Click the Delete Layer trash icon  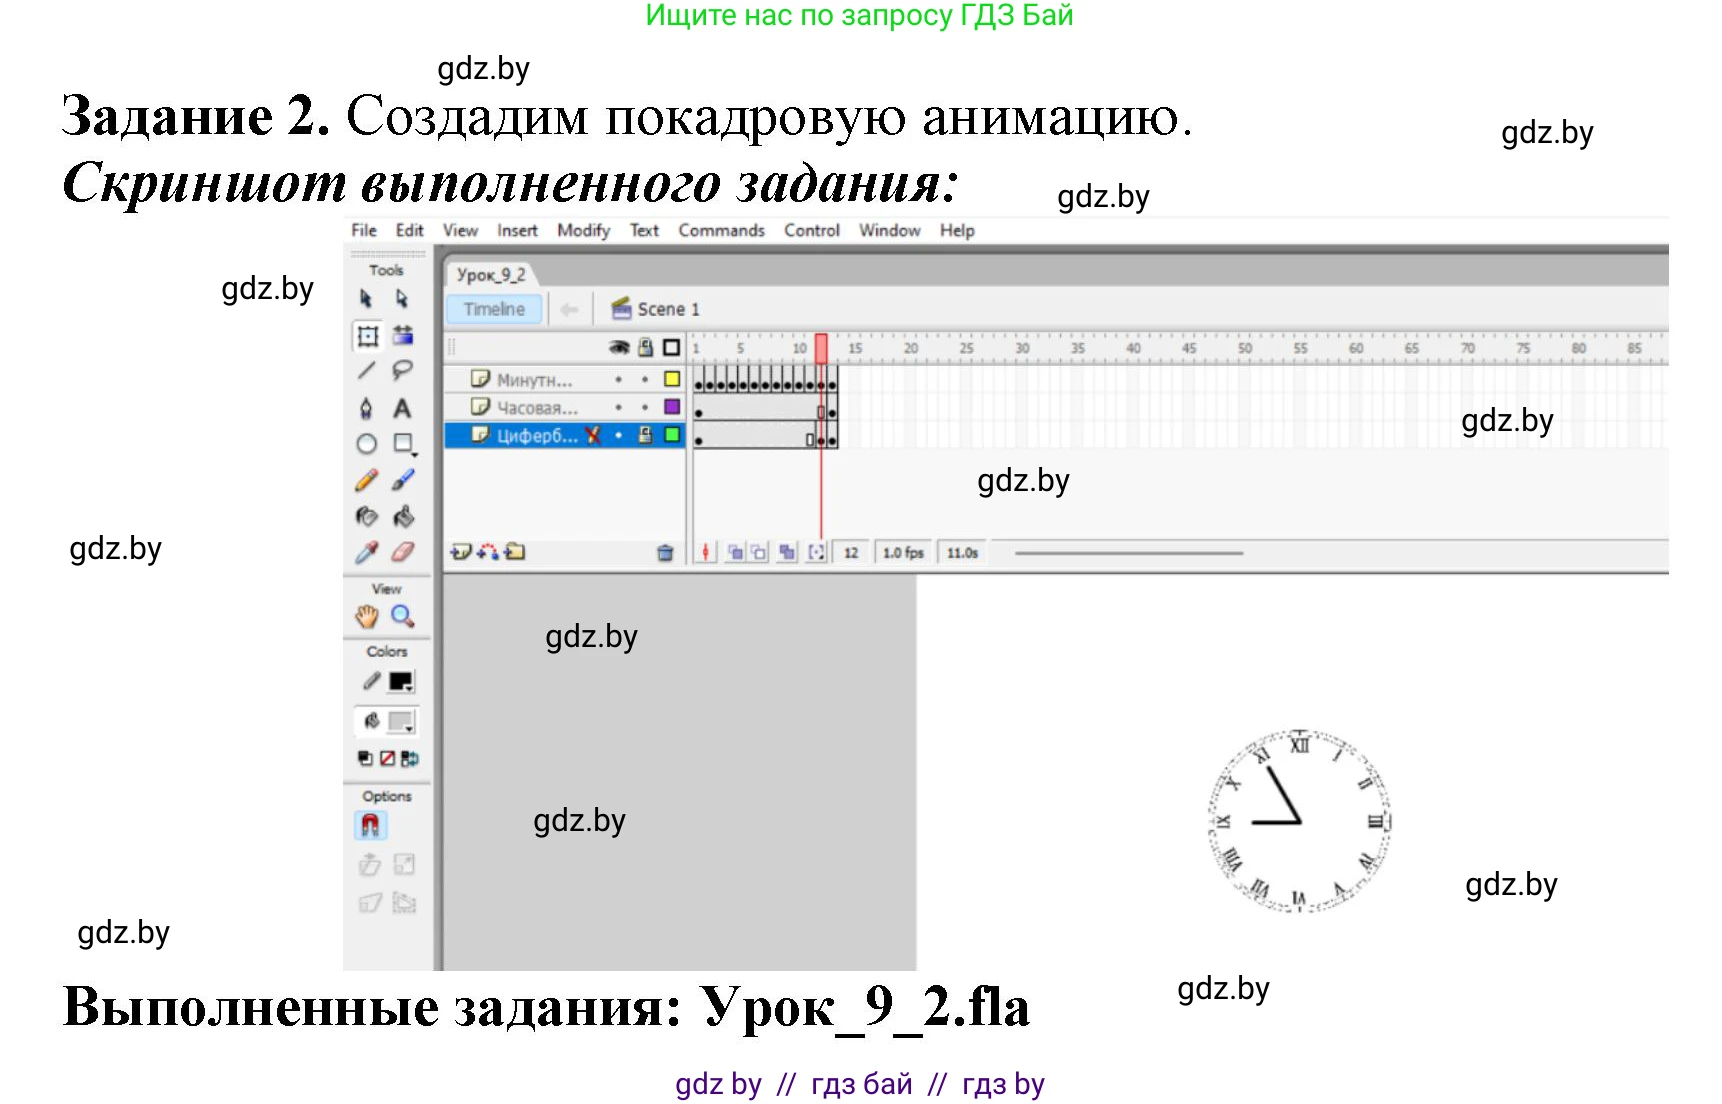pos(665,553)
